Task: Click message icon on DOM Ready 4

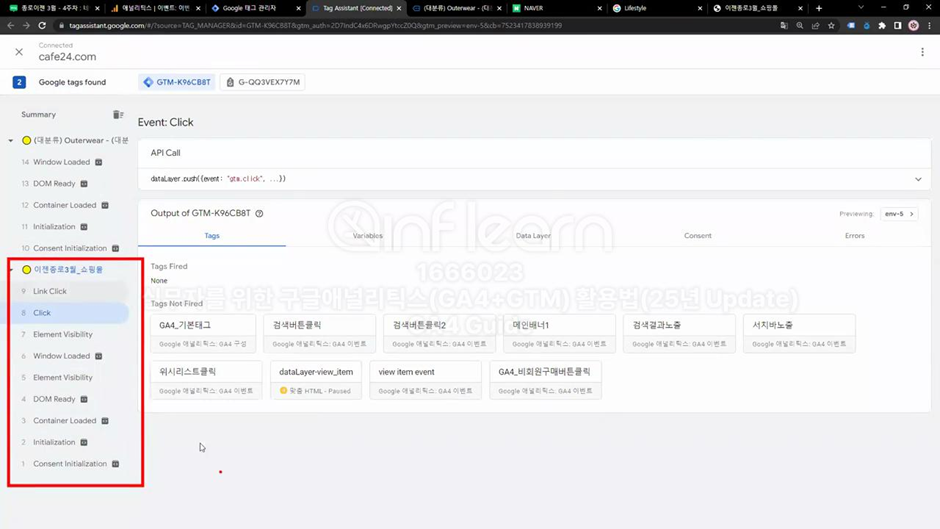Action: click(x=84, y=399)
